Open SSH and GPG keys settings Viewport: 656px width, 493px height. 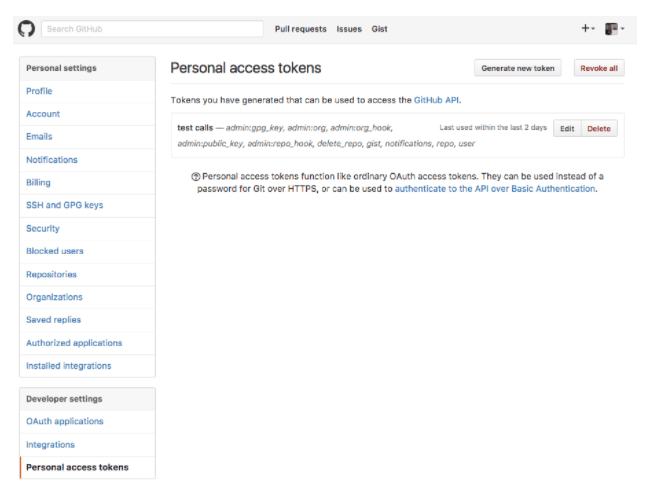click(87, 205)
